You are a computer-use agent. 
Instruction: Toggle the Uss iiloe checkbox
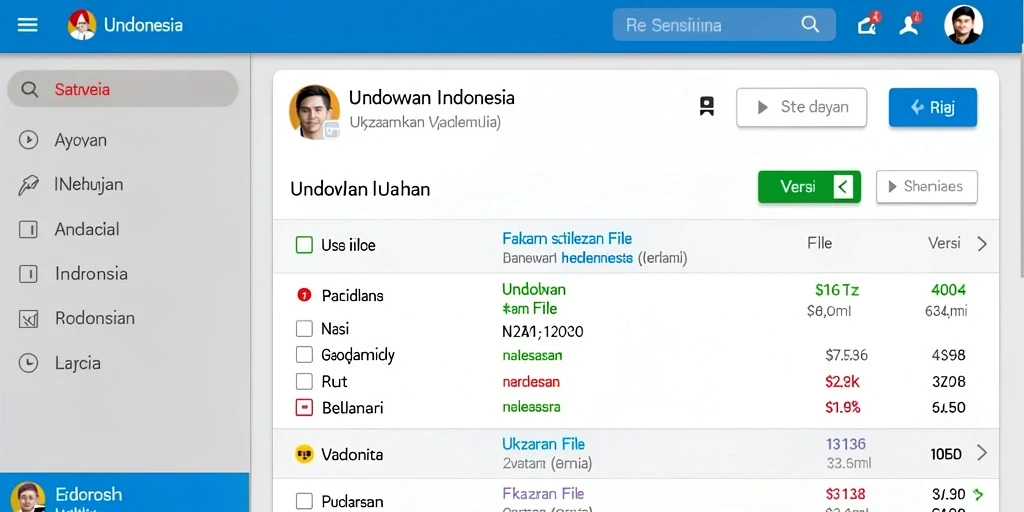pos(304,245)
